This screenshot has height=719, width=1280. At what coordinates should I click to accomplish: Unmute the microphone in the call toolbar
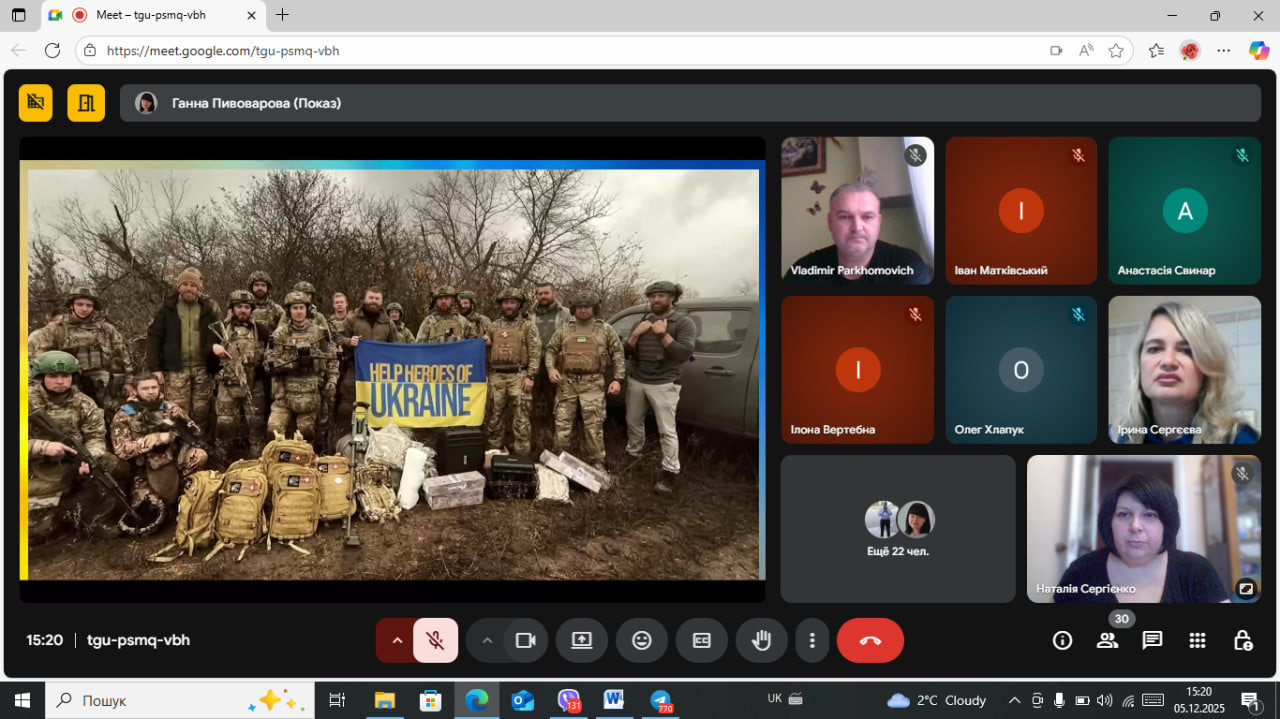tap(435, 640)
